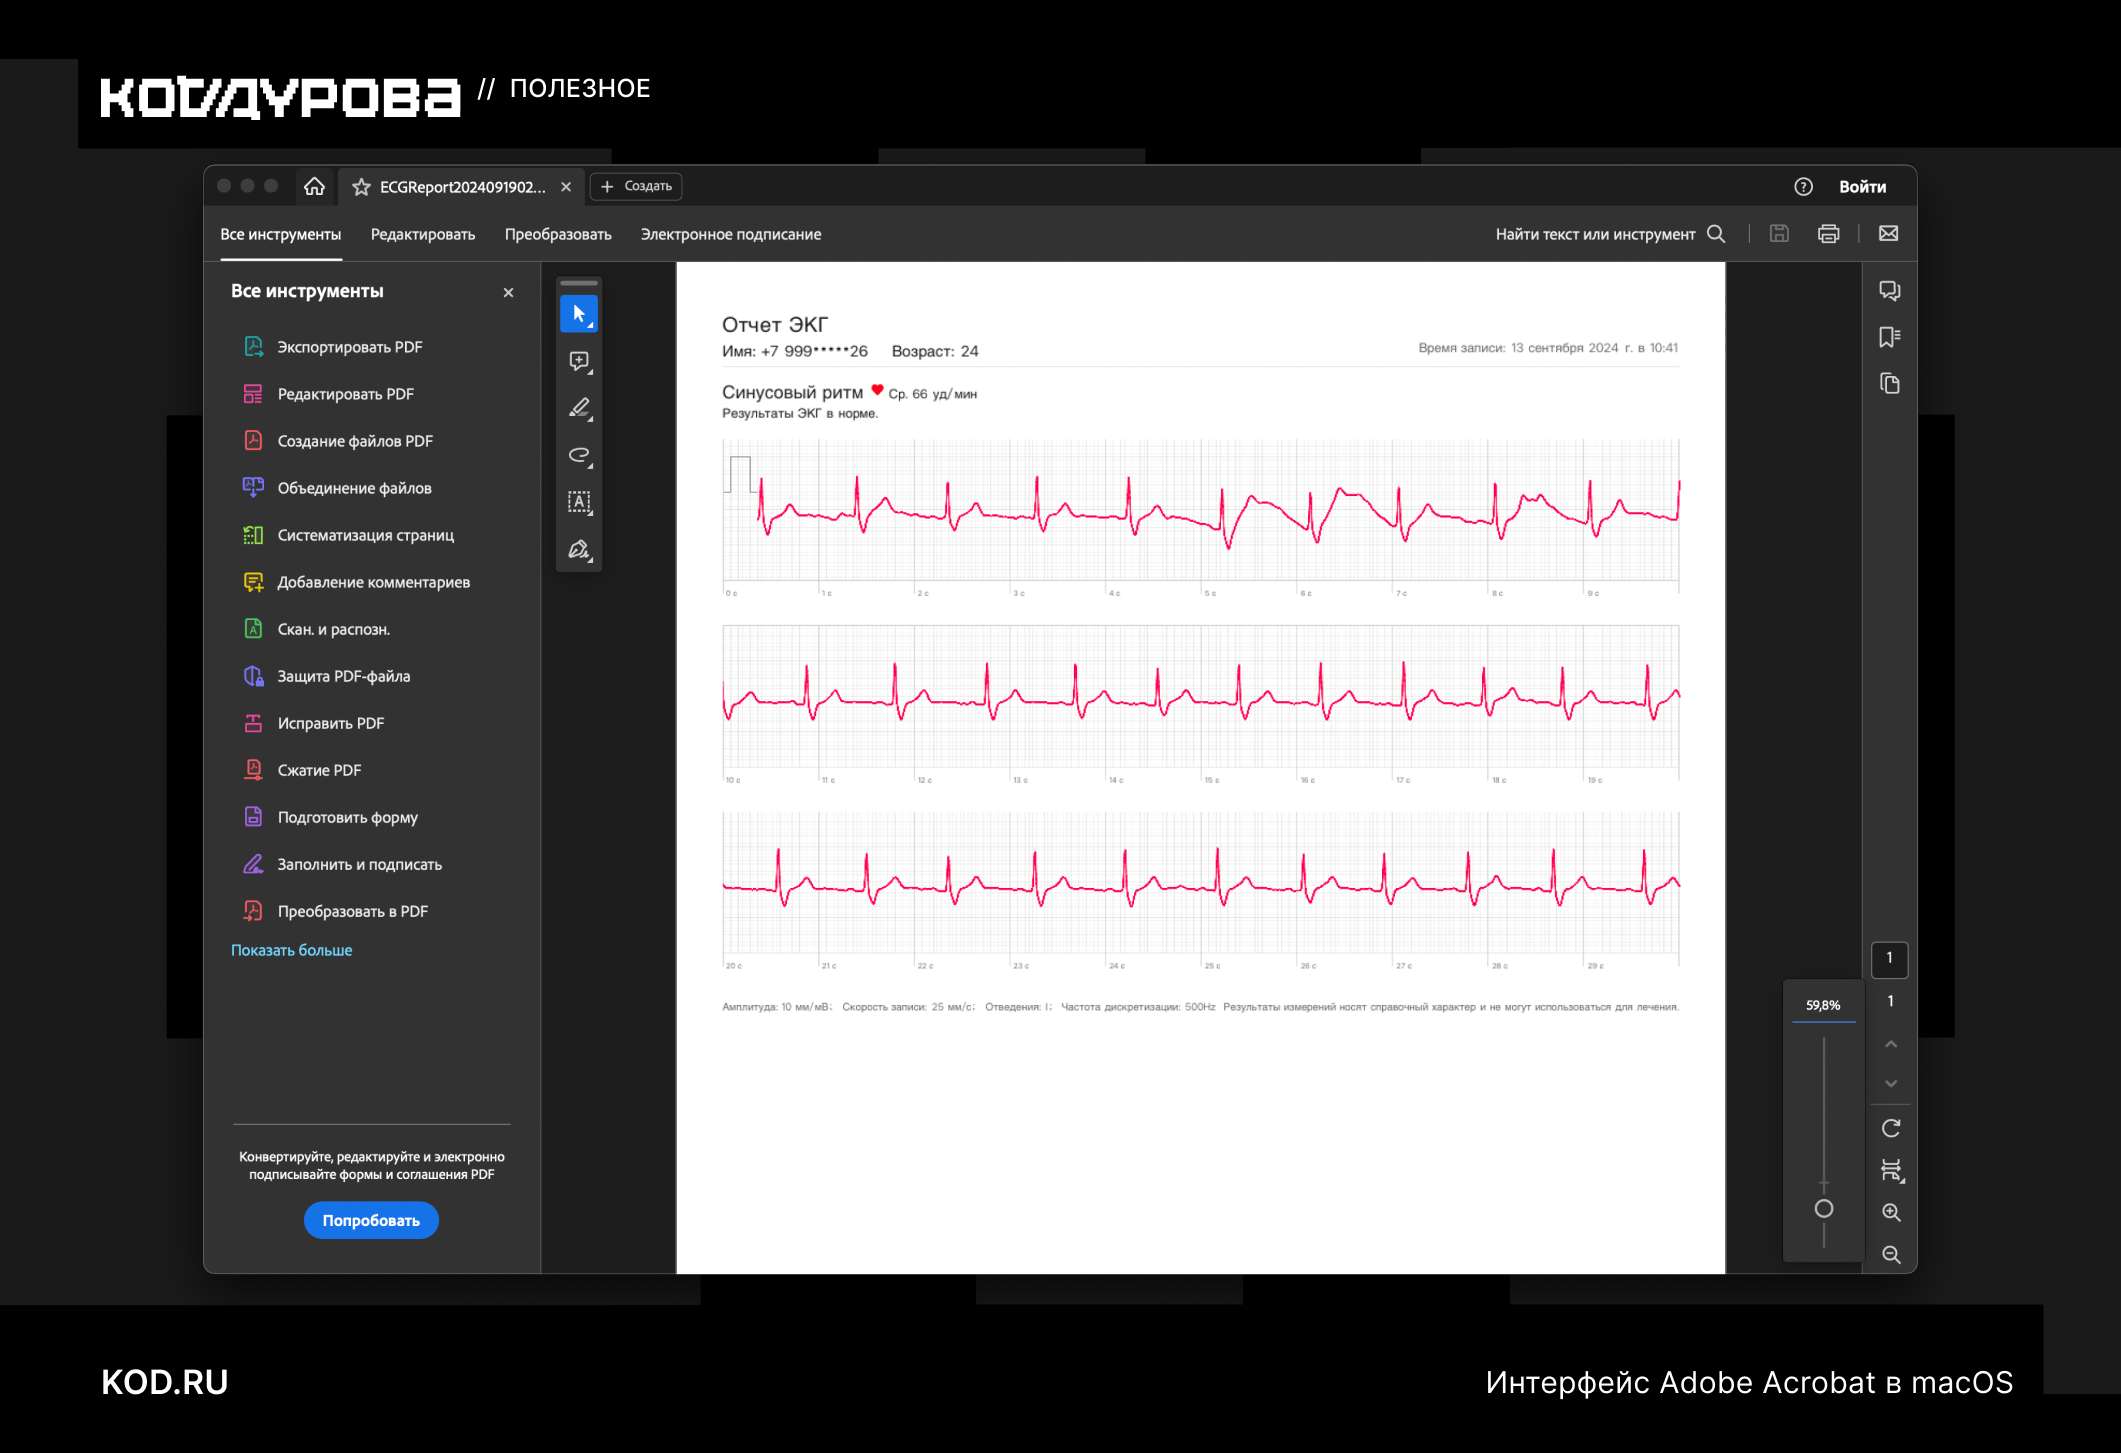Screen dimensions: 2121x1453
Task: Select the signature pen tool
Action: [579, 549]
